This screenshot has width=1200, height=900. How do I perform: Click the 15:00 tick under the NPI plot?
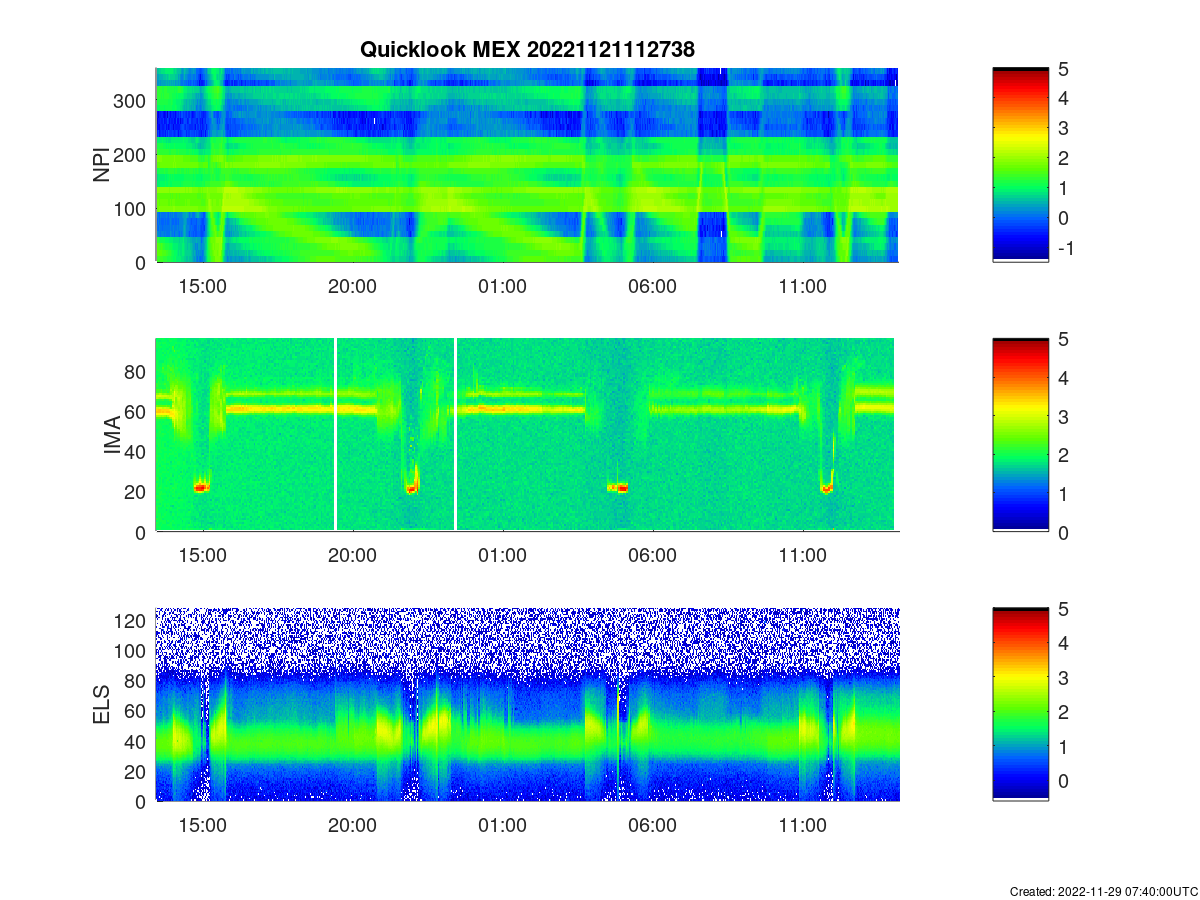tap(203, 286)
